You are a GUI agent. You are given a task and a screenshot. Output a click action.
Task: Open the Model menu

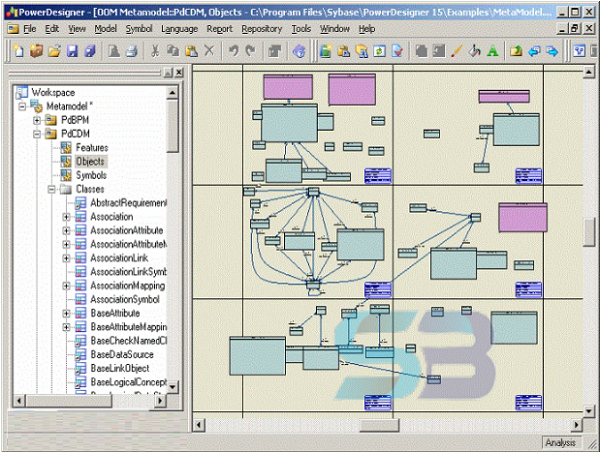[x=106, y=29]
